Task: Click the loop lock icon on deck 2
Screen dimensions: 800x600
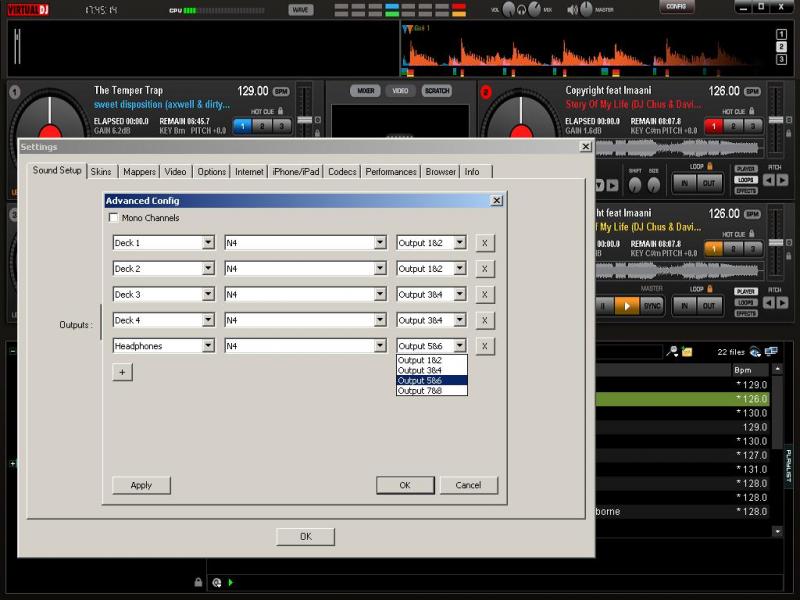Action: [709, 167]
